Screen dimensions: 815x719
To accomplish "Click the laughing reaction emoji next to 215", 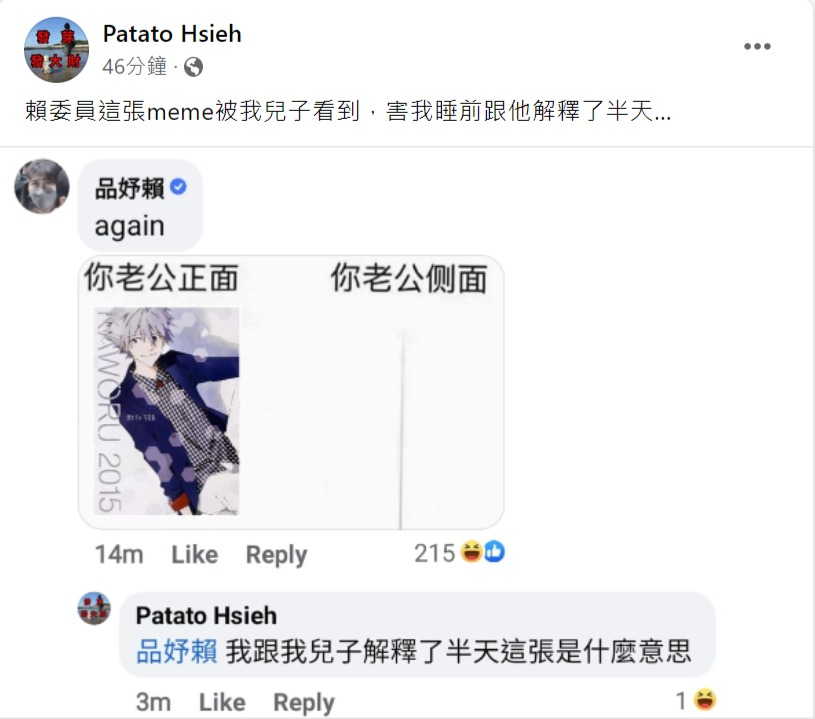I will pyautogui.click(x=471, y=552).
